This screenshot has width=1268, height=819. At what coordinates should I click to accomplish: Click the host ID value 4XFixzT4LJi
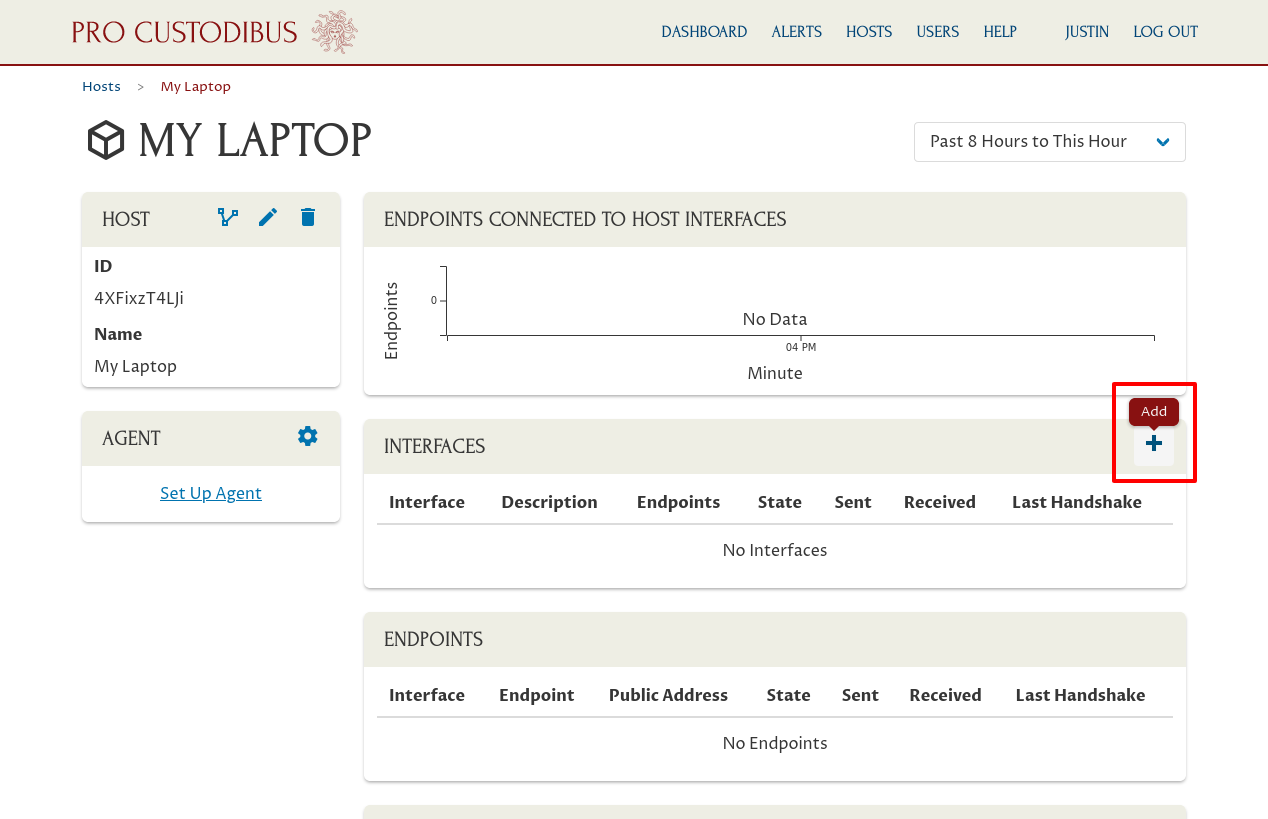tap(139, 298)
